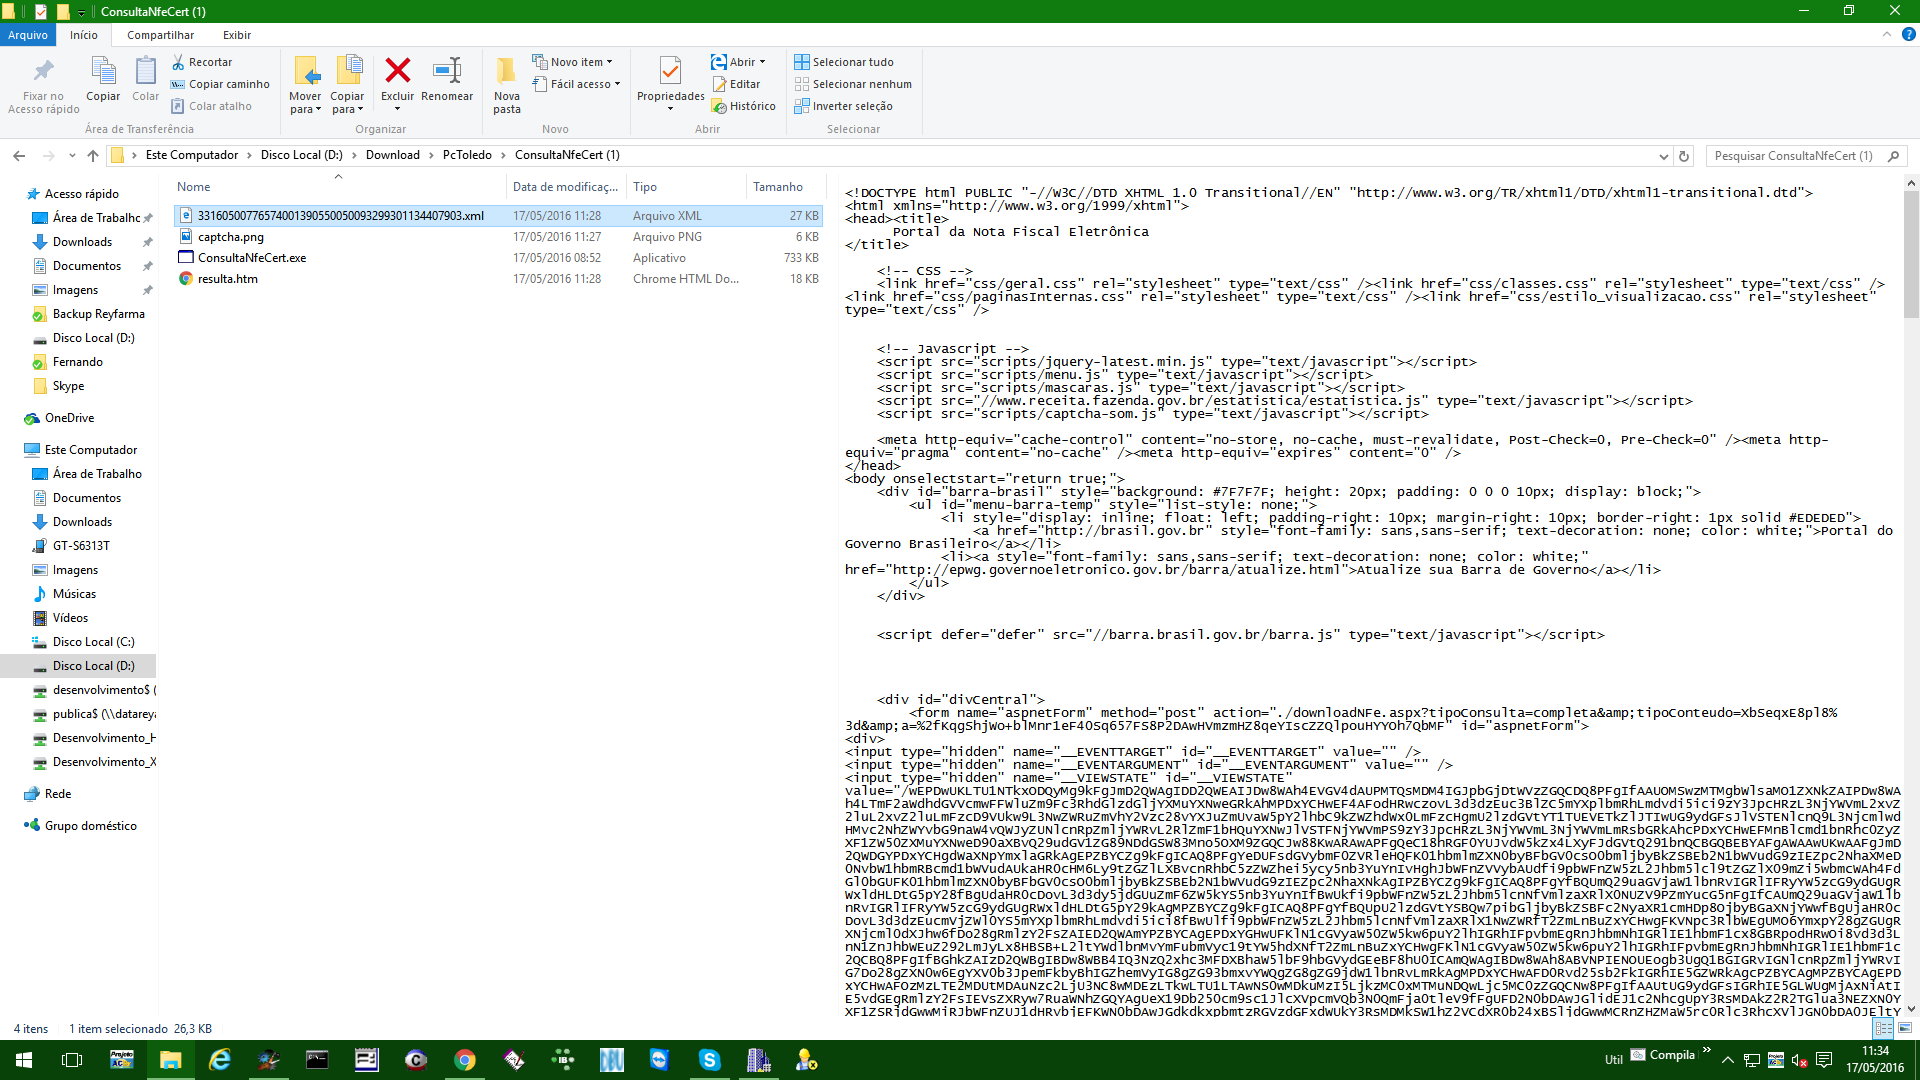This screenshot has width=1920, height=1080.
Task: Click the Fixar no Acesso rápido pin
Action: point(43,71)
